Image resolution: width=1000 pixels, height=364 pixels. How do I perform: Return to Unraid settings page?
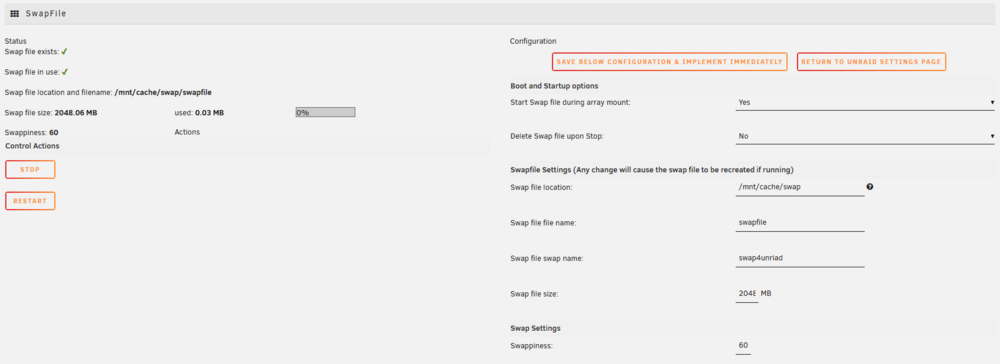(x=871, y=62)
